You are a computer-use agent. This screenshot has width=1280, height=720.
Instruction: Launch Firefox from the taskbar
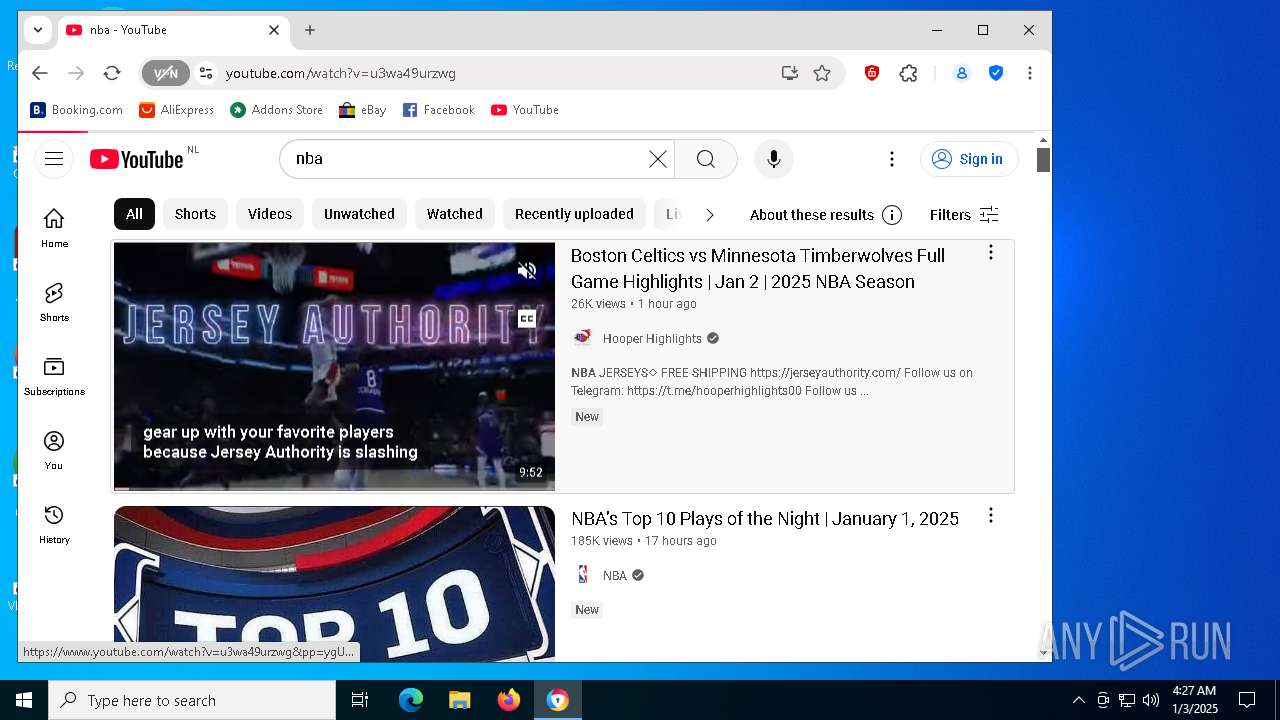509,700
